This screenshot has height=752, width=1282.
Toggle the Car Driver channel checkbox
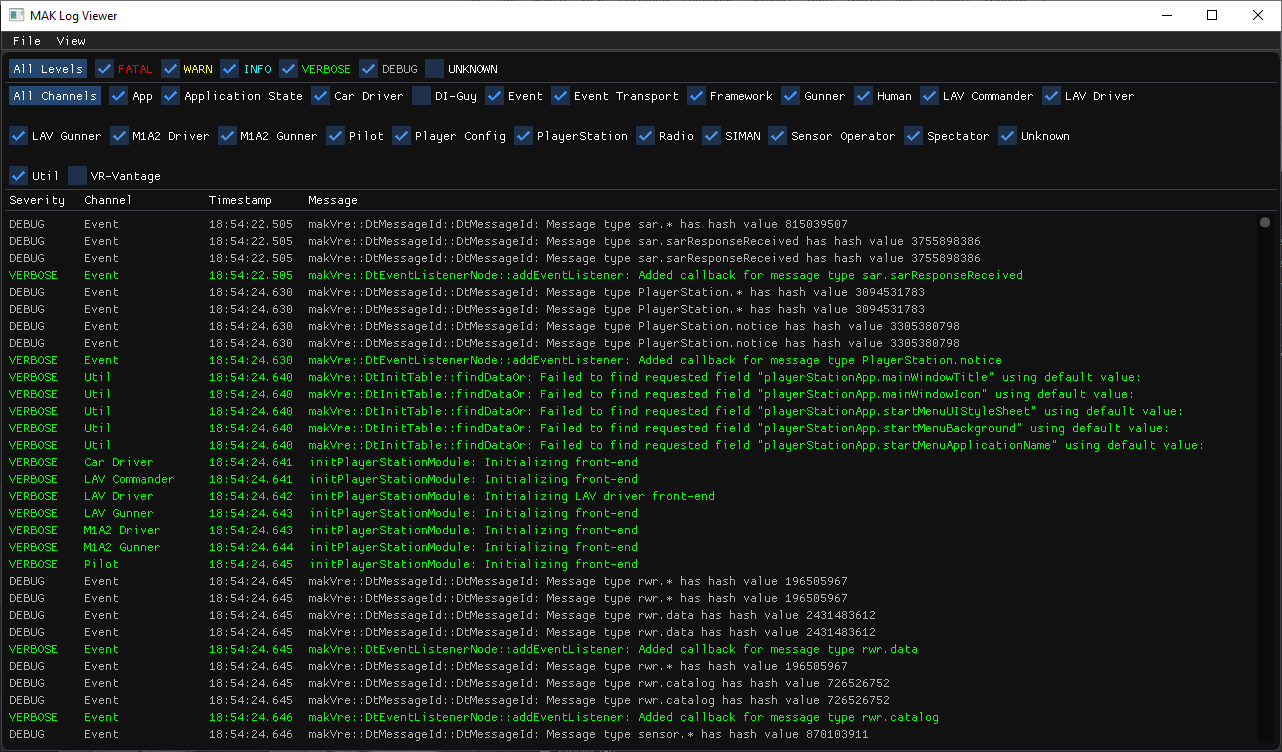(320, 96)
